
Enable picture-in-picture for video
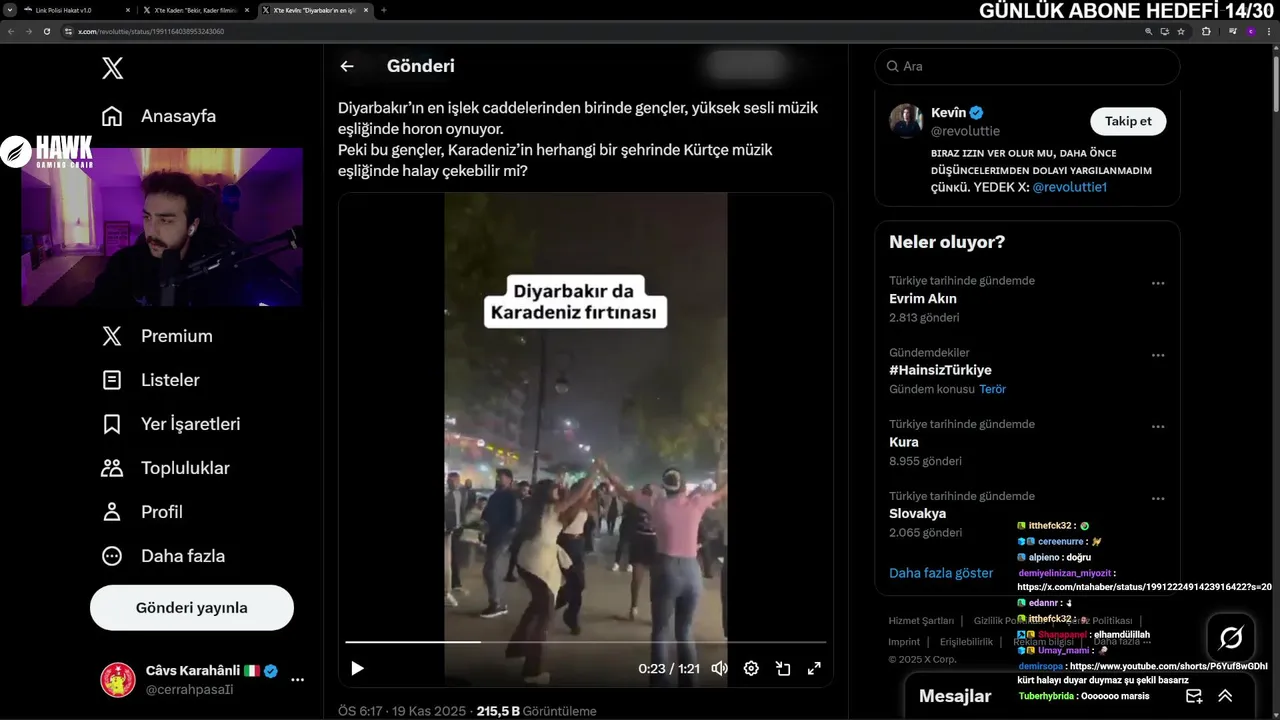click(783, 668)
